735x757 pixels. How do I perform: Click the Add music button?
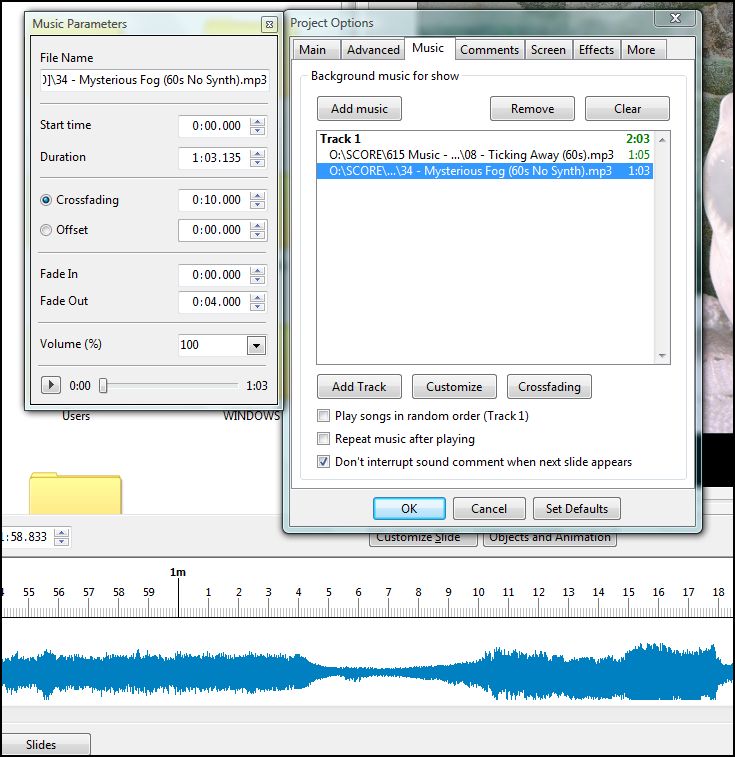tap(359, 109)
